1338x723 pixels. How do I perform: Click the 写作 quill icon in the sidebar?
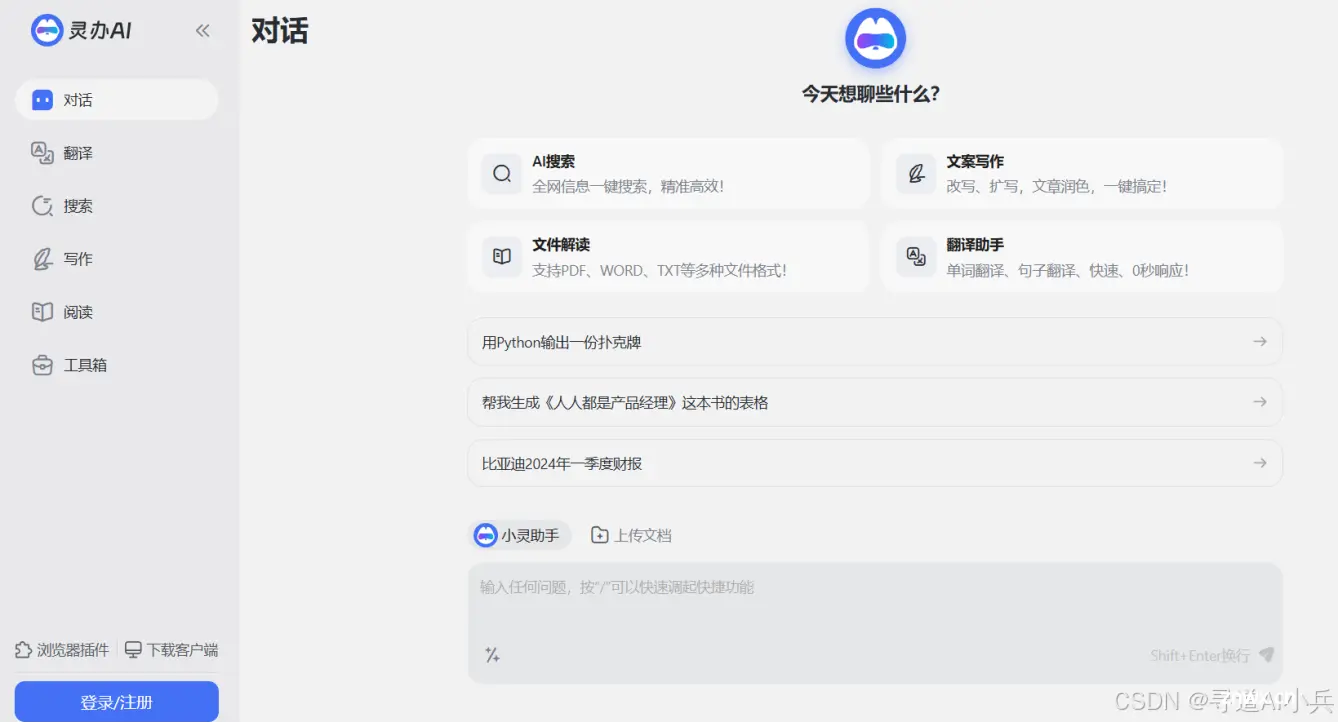[42, 259]
